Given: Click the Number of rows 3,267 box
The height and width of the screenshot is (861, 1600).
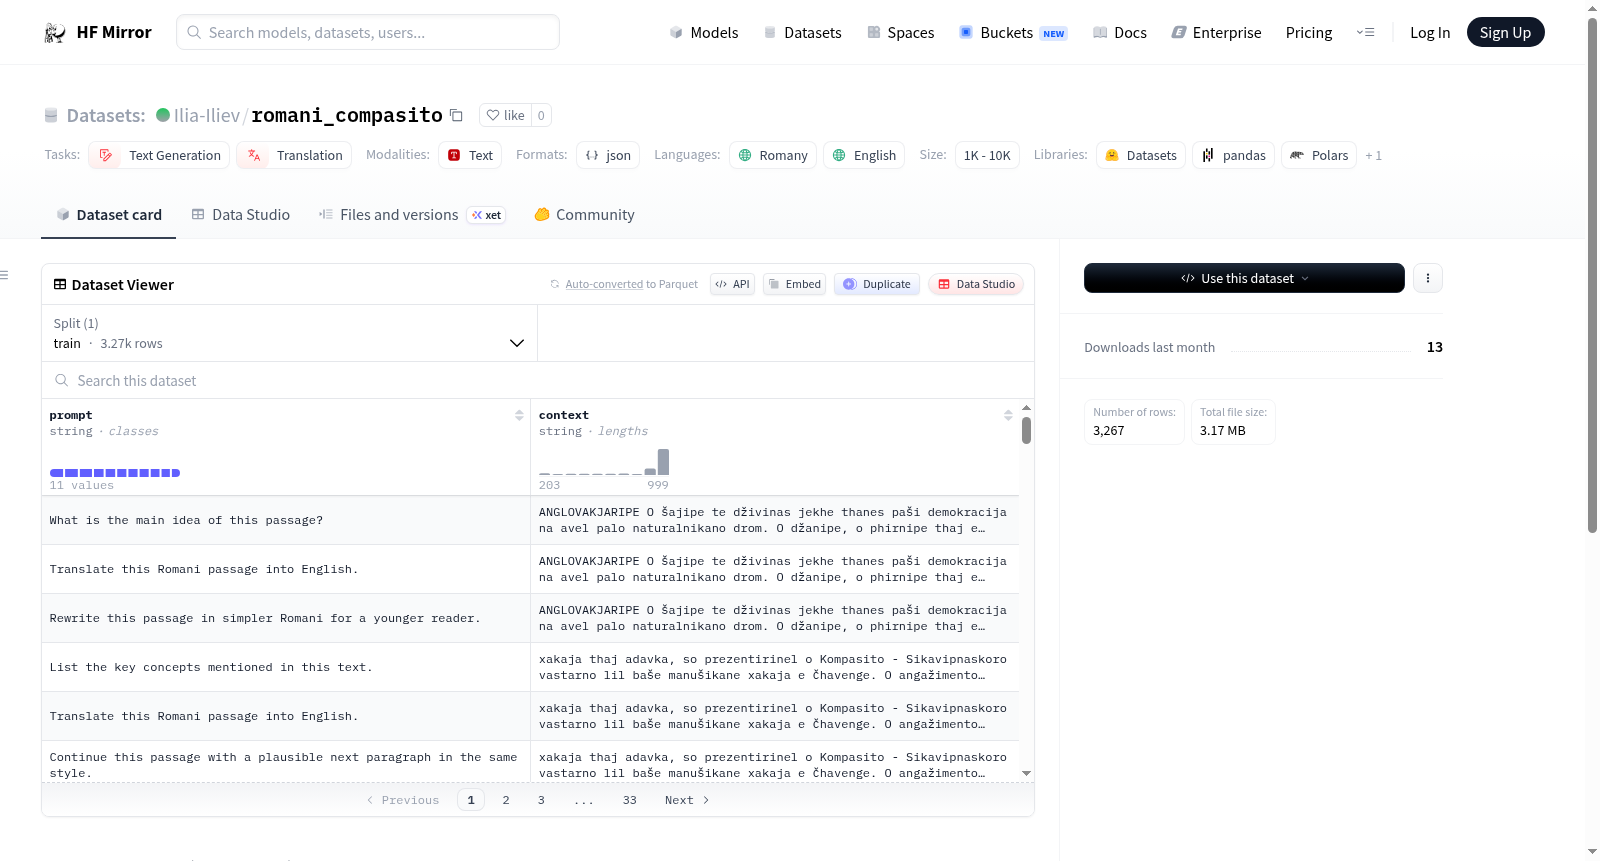Looking at the screenshot, I should coord(1134,422).
